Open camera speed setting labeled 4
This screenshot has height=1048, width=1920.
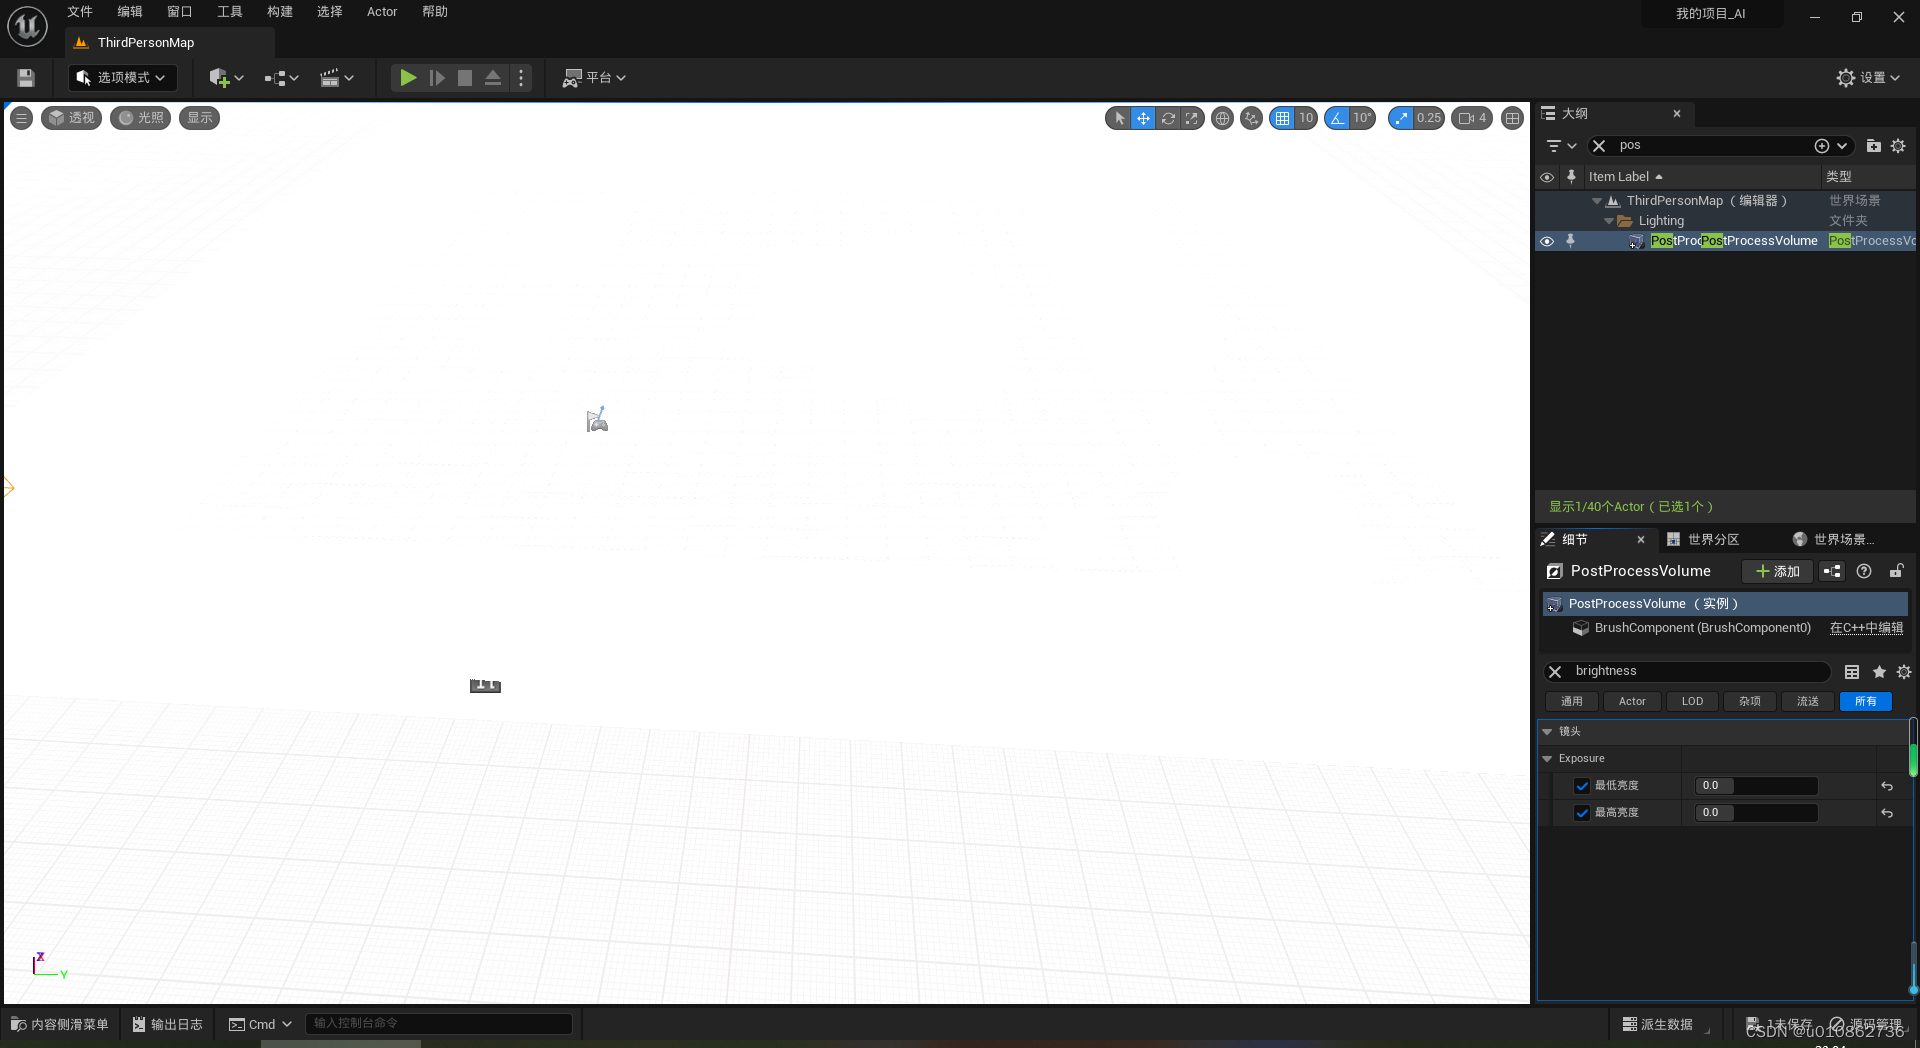tap(1472, 118)
